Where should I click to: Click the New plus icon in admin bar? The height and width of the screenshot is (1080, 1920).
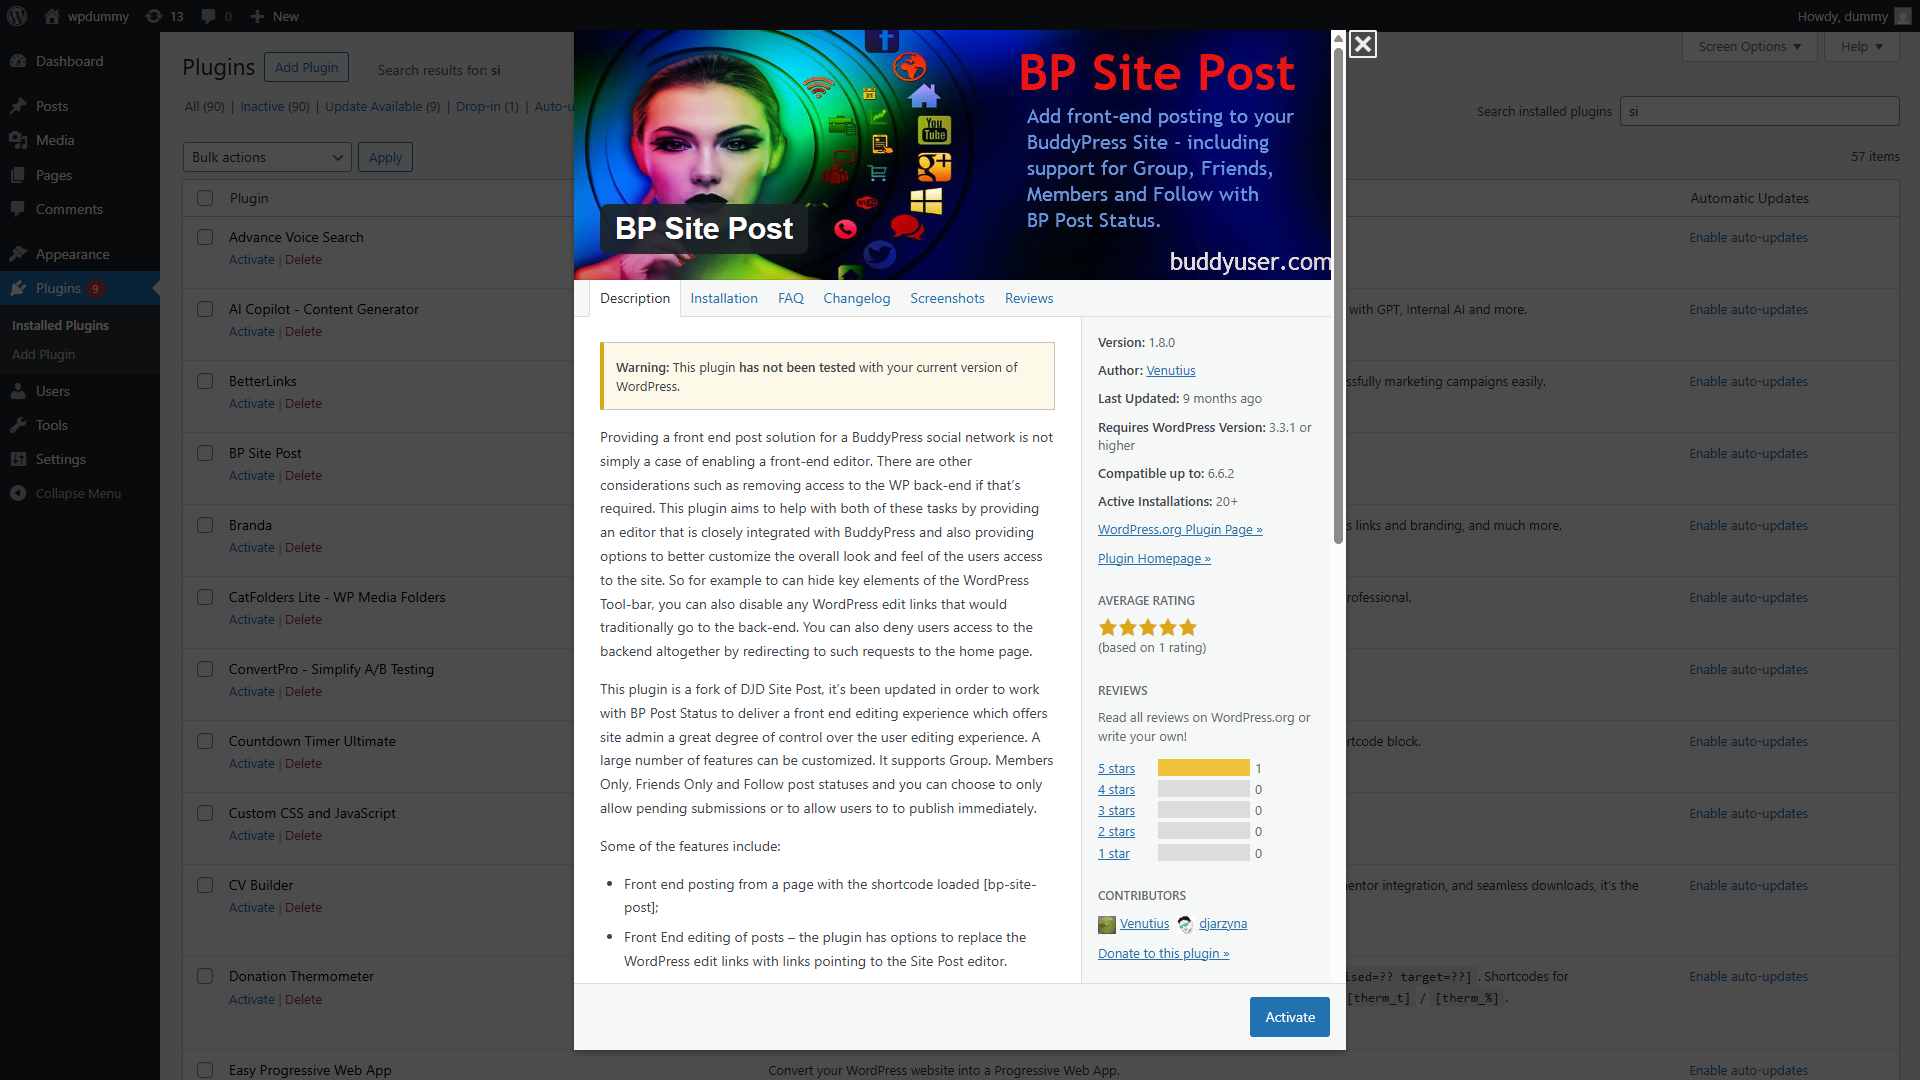(257, 16)
